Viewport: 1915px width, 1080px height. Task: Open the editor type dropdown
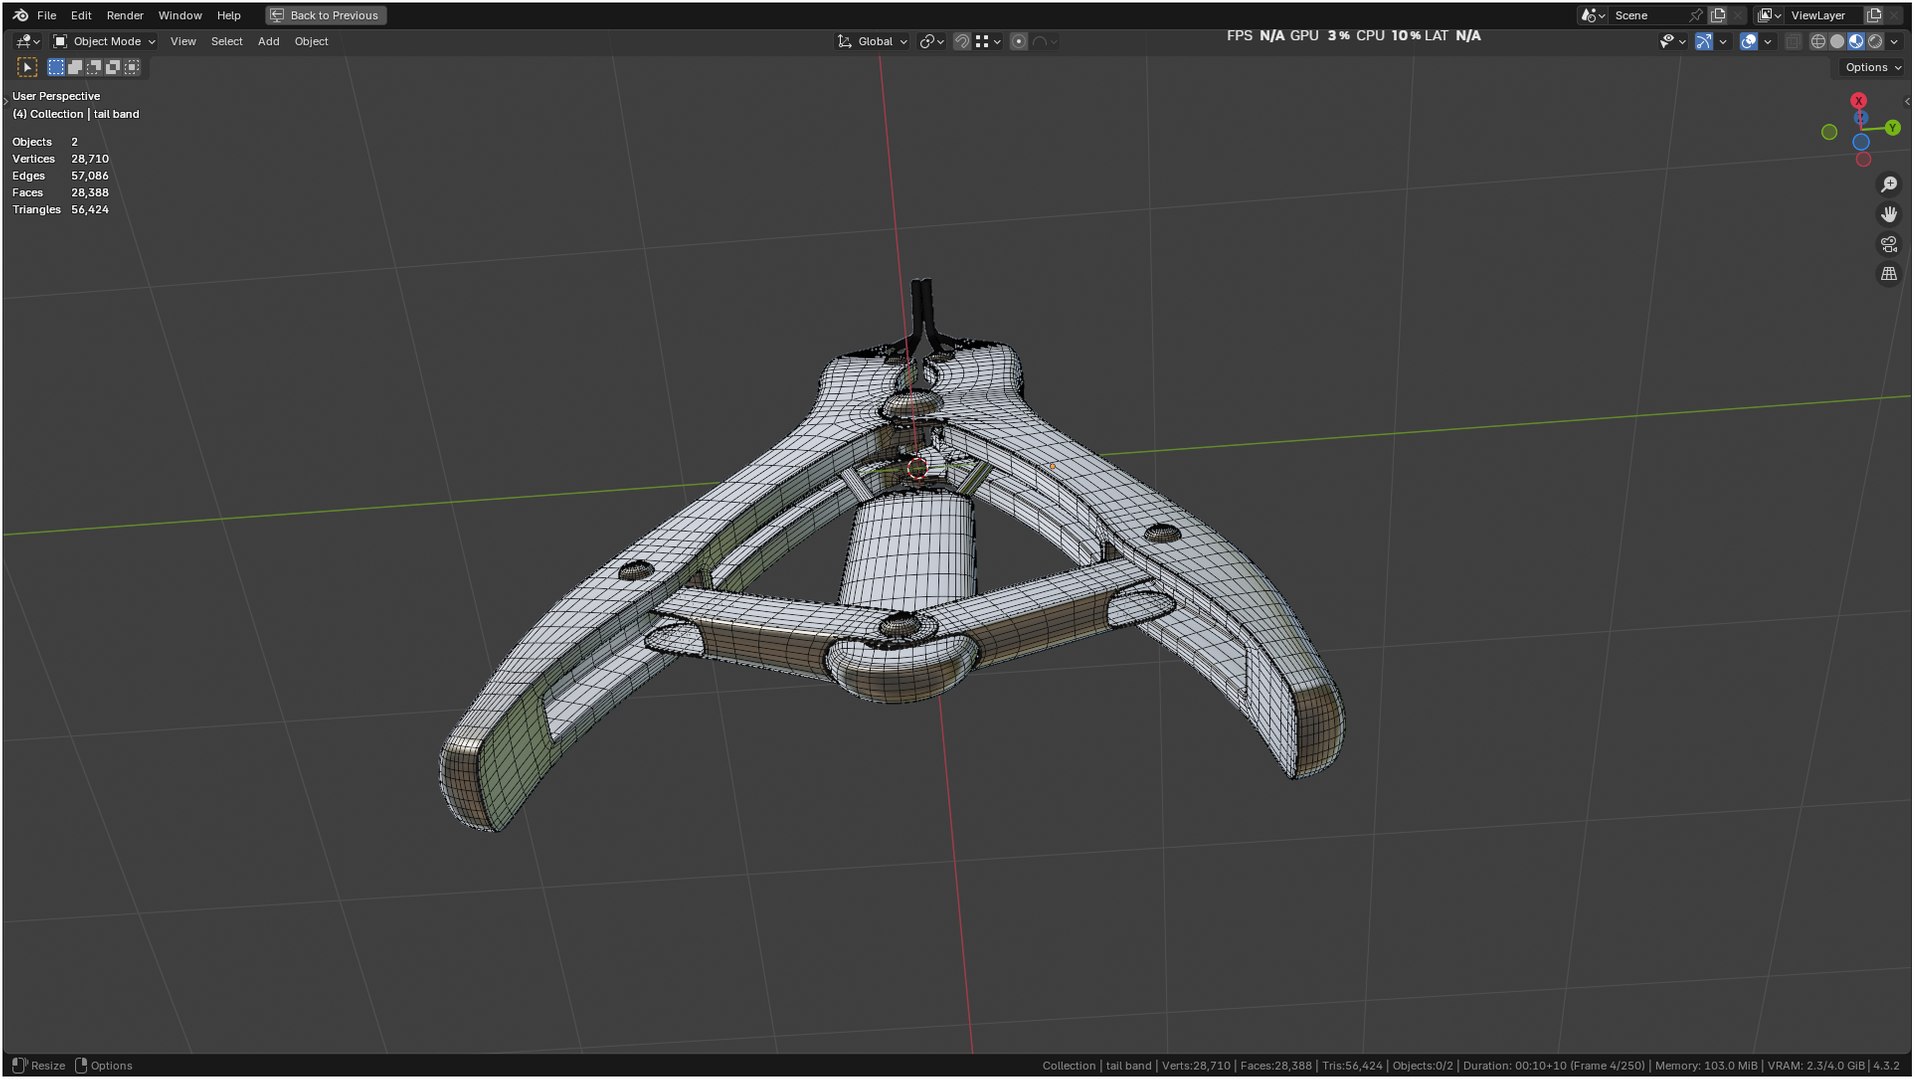pyautogui.click(x=28, y=41)
